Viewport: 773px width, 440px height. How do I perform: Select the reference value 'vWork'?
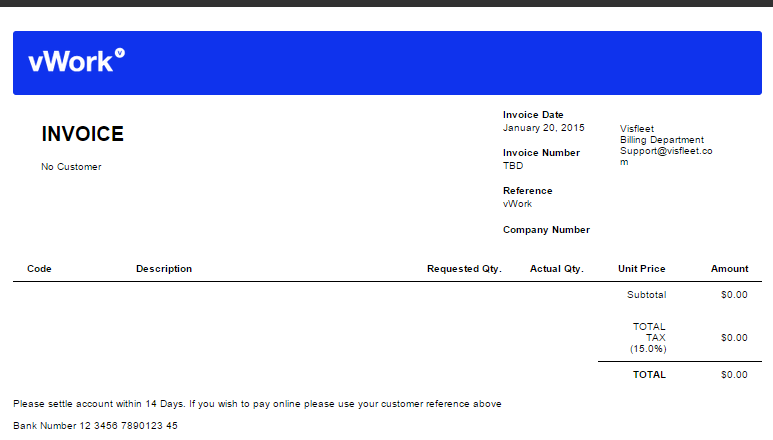[x=518, y=204]
